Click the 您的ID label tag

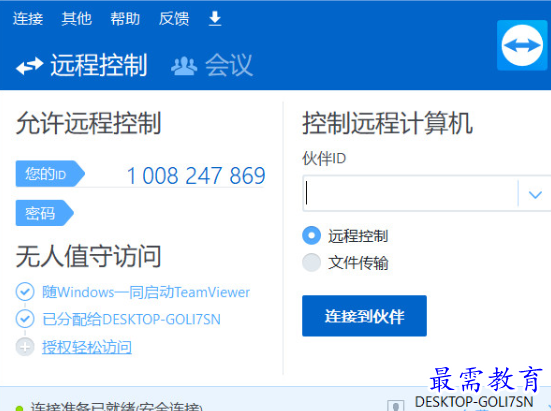50,174
